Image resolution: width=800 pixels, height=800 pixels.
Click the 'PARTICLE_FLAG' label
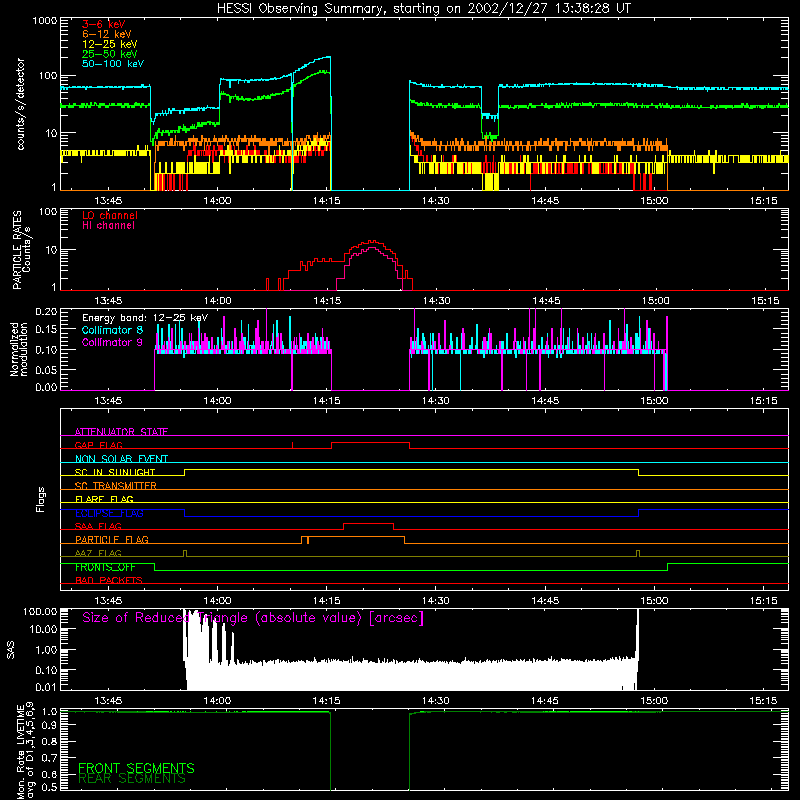[x=112, y=539]
